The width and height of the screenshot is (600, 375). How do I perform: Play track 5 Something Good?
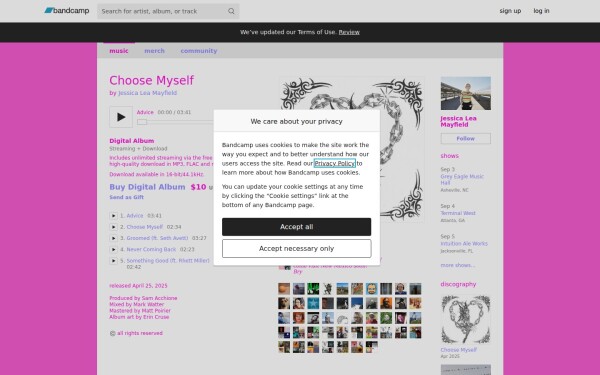113,261
